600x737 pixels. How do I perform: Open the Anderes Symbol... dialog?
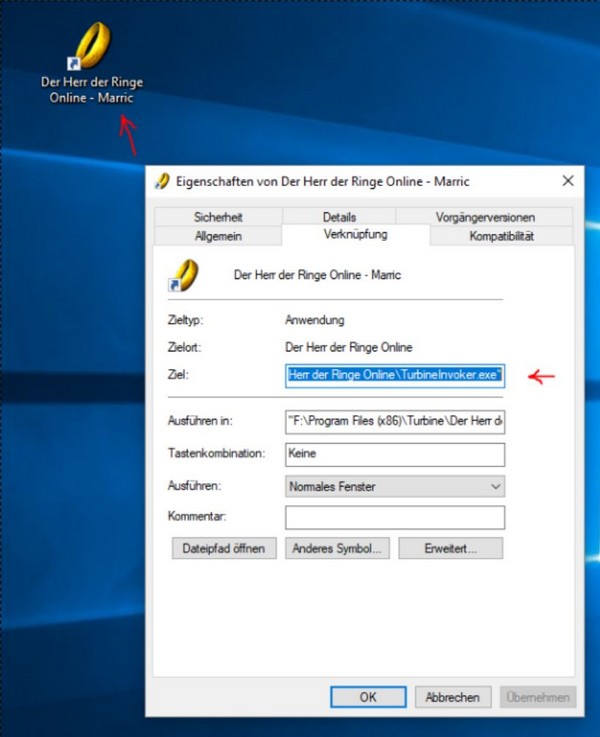pos(337,548)
